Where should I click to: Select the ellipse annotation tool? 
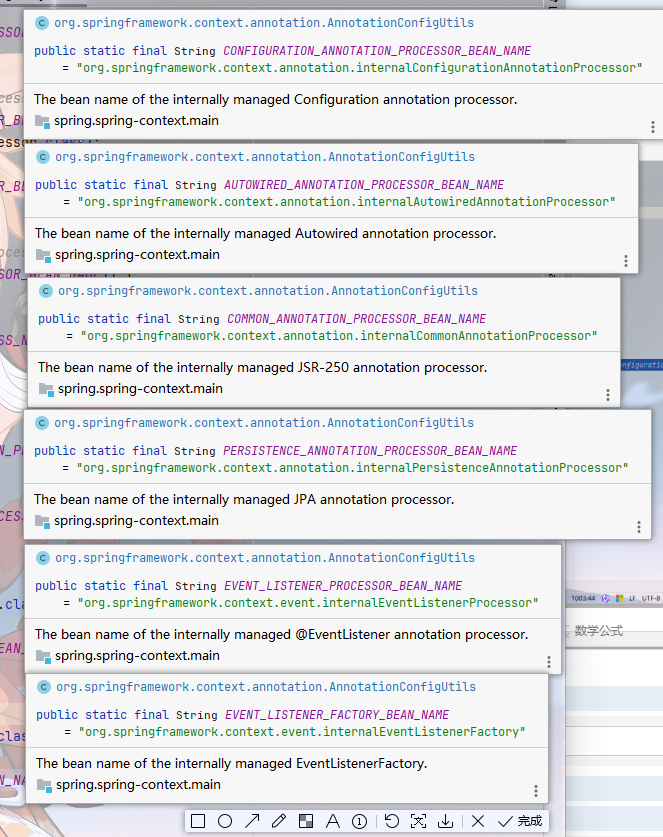pos(225,820)
